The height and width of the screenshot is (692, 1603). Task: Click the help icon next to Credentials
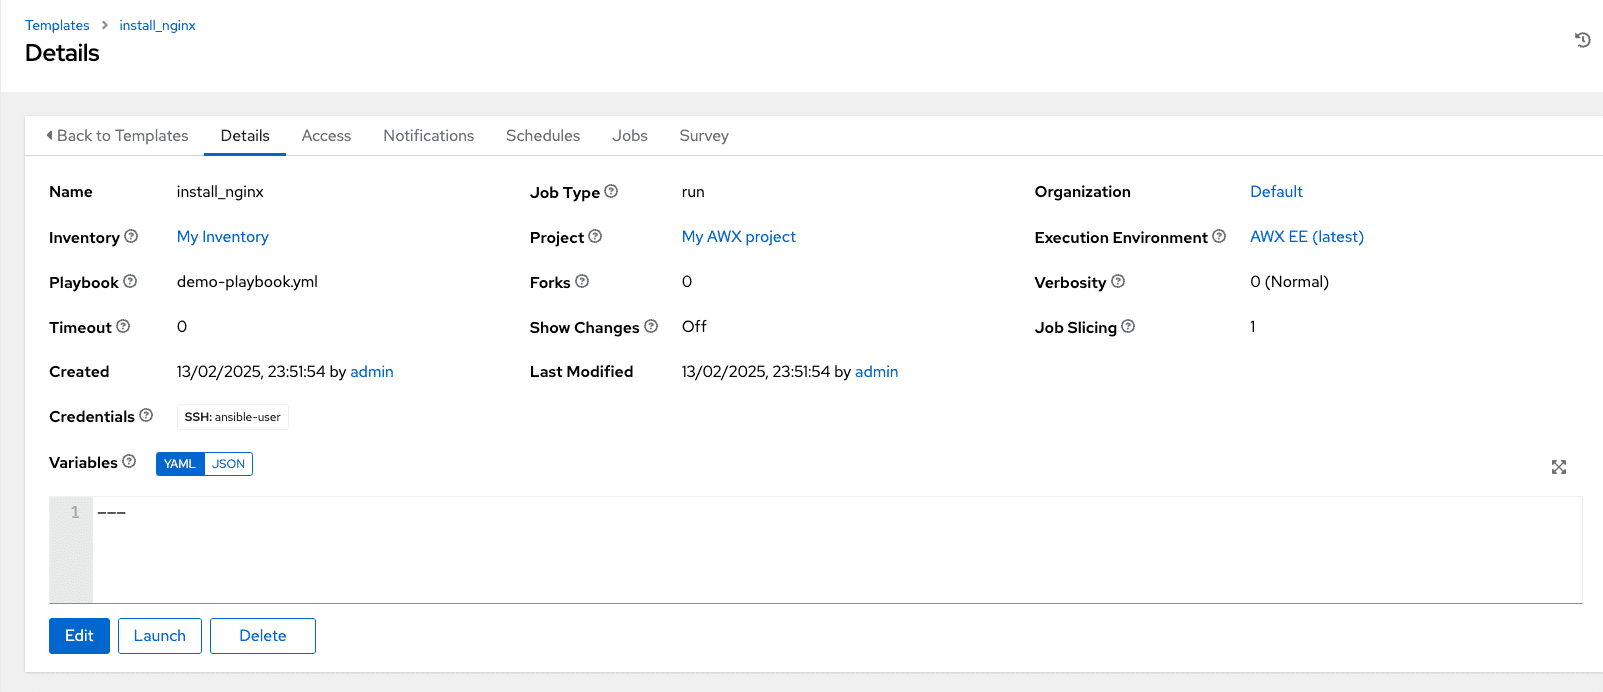coord(146,415)
